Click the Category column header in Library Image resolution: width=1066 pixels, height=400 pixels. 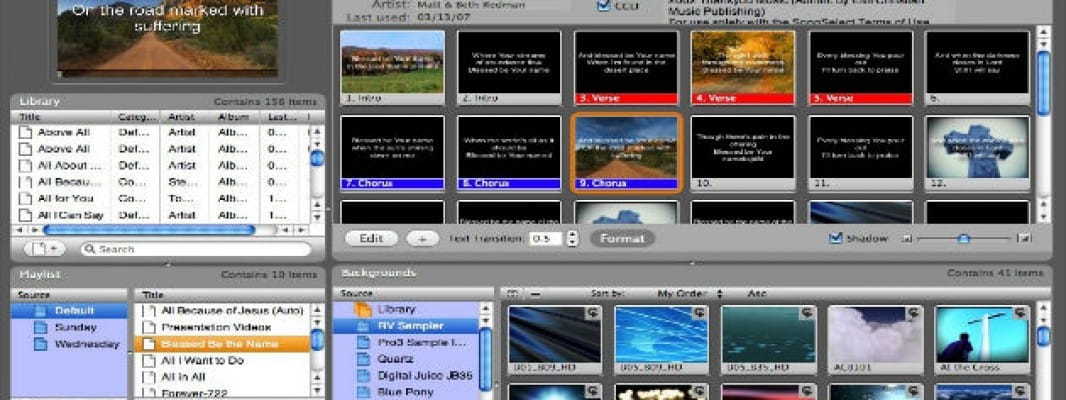pos(137,117)
